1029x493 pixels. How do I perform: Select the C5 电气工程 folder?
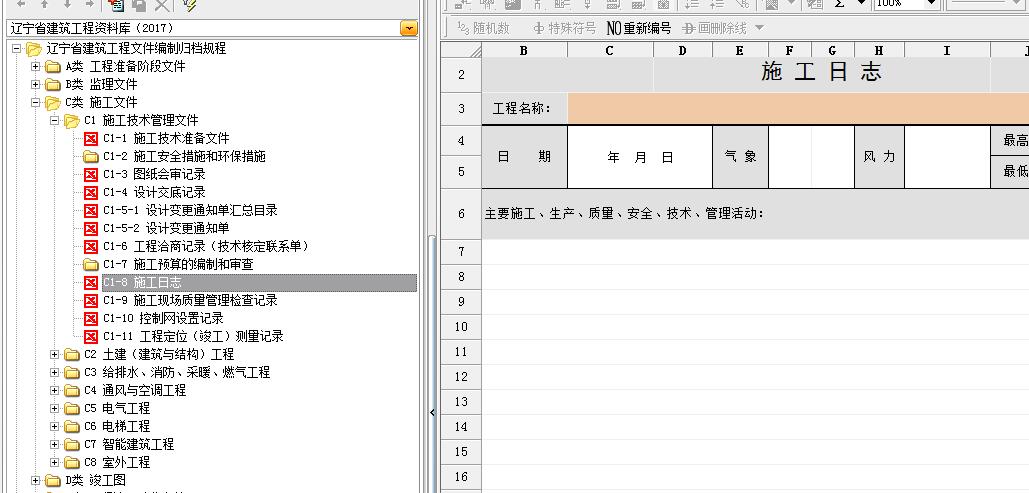tap(117, 408)
